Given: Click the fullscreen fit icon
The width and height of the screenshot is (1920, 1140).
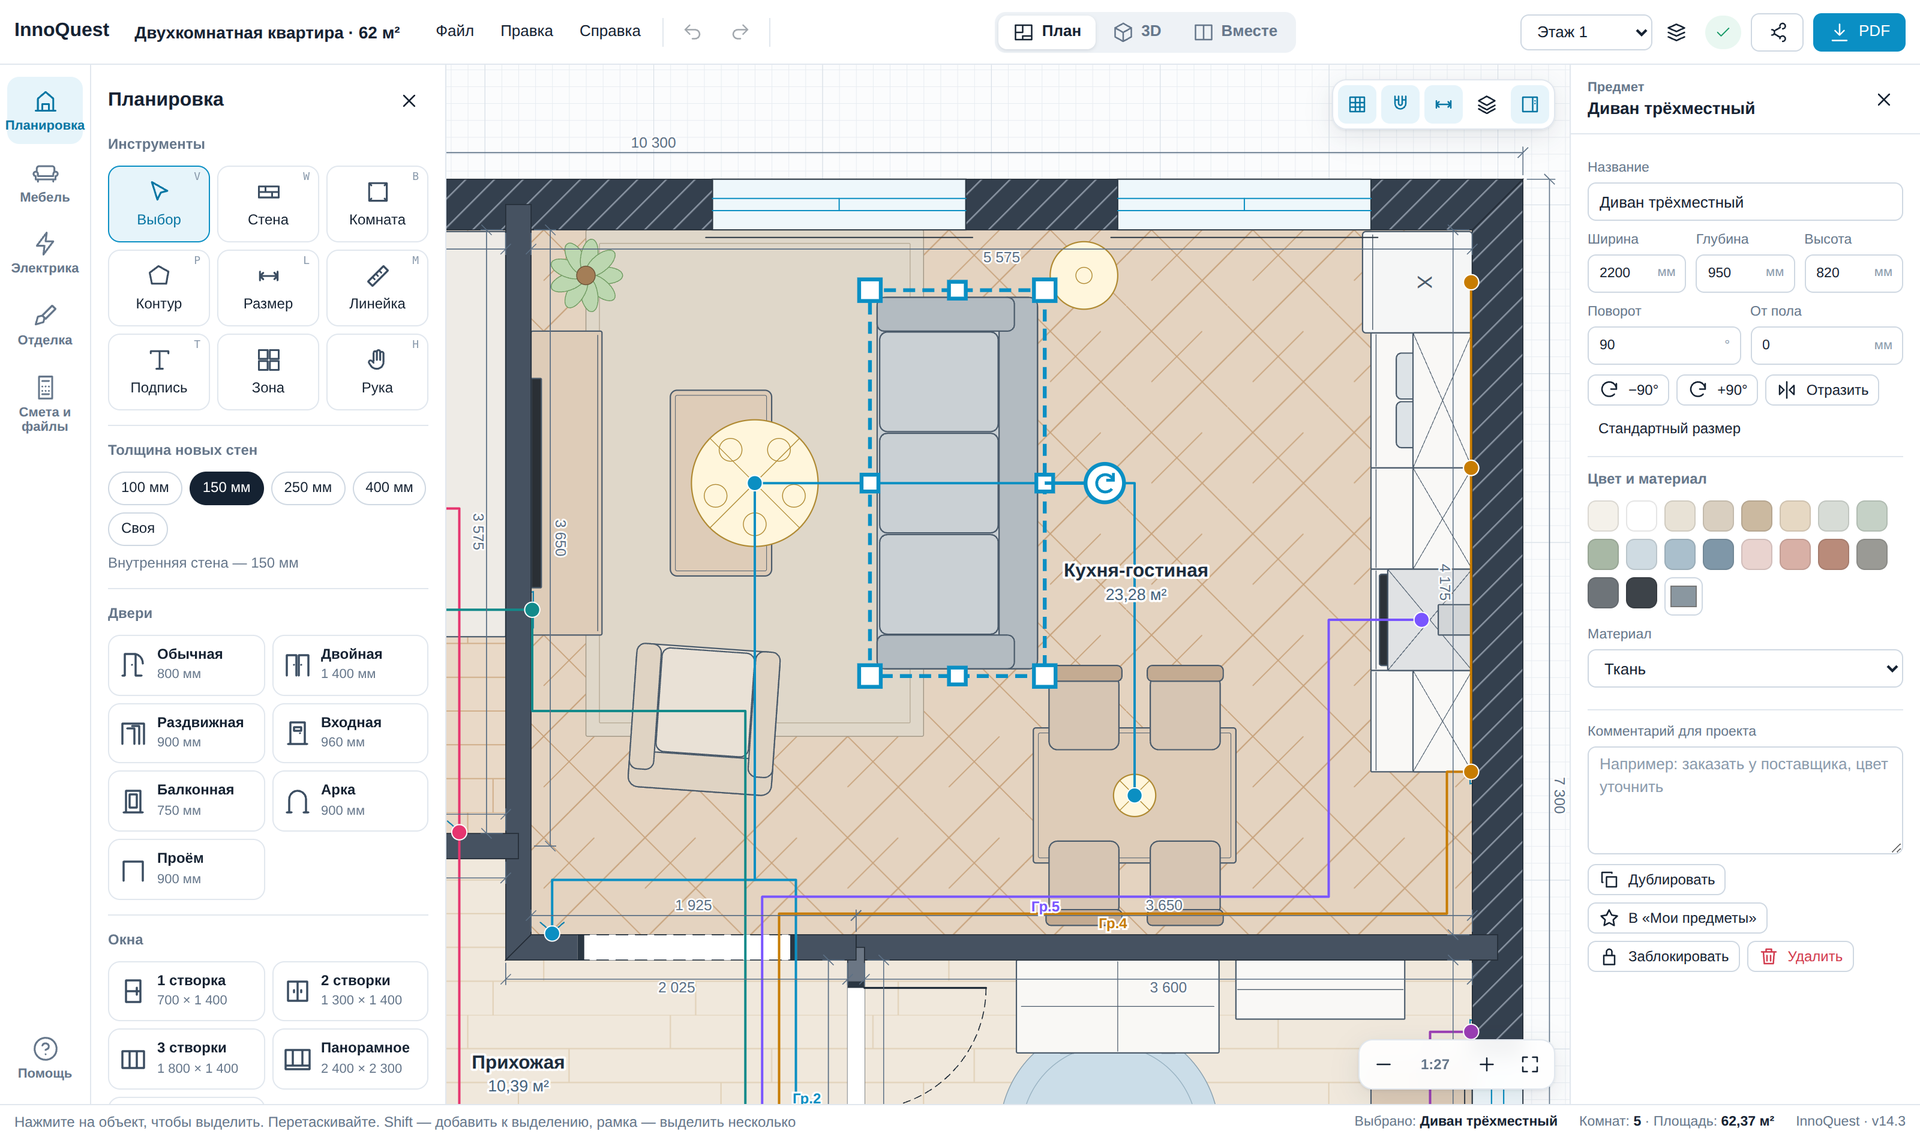Looking at the screenshot, I should pyautogui.click(x=1530, y=1064).
